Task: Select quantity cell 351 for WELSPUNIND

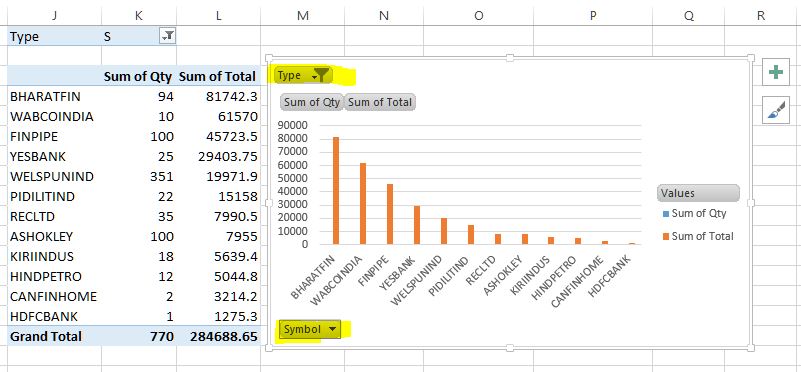Action: tap(139, 176)
